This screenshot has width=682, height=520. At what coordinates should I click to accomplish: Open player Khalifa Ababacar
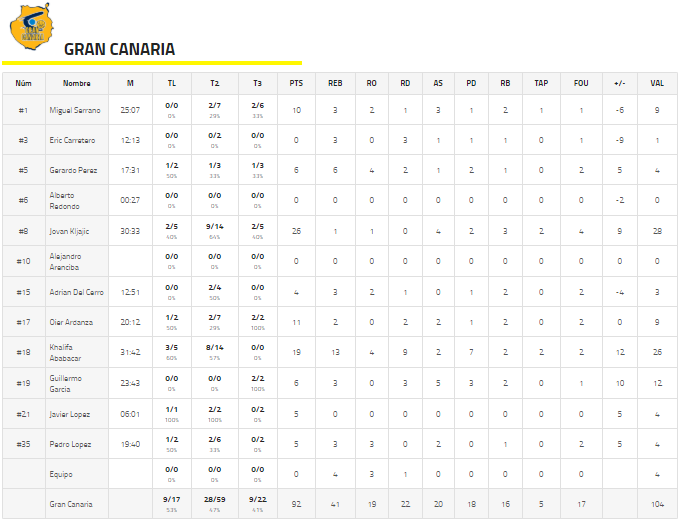point(68,352)
